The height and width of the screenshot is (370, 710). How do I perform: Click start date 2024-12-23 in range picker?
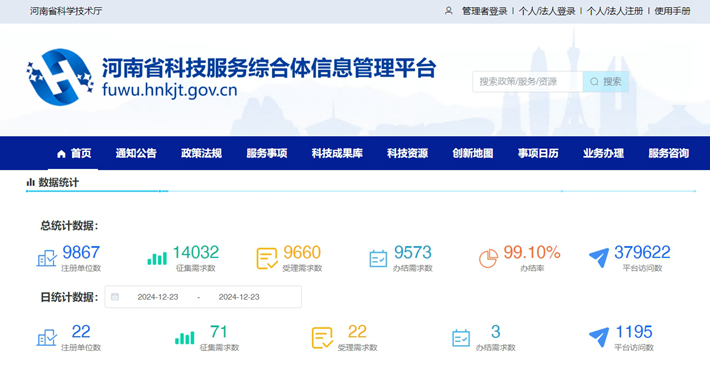158,297
